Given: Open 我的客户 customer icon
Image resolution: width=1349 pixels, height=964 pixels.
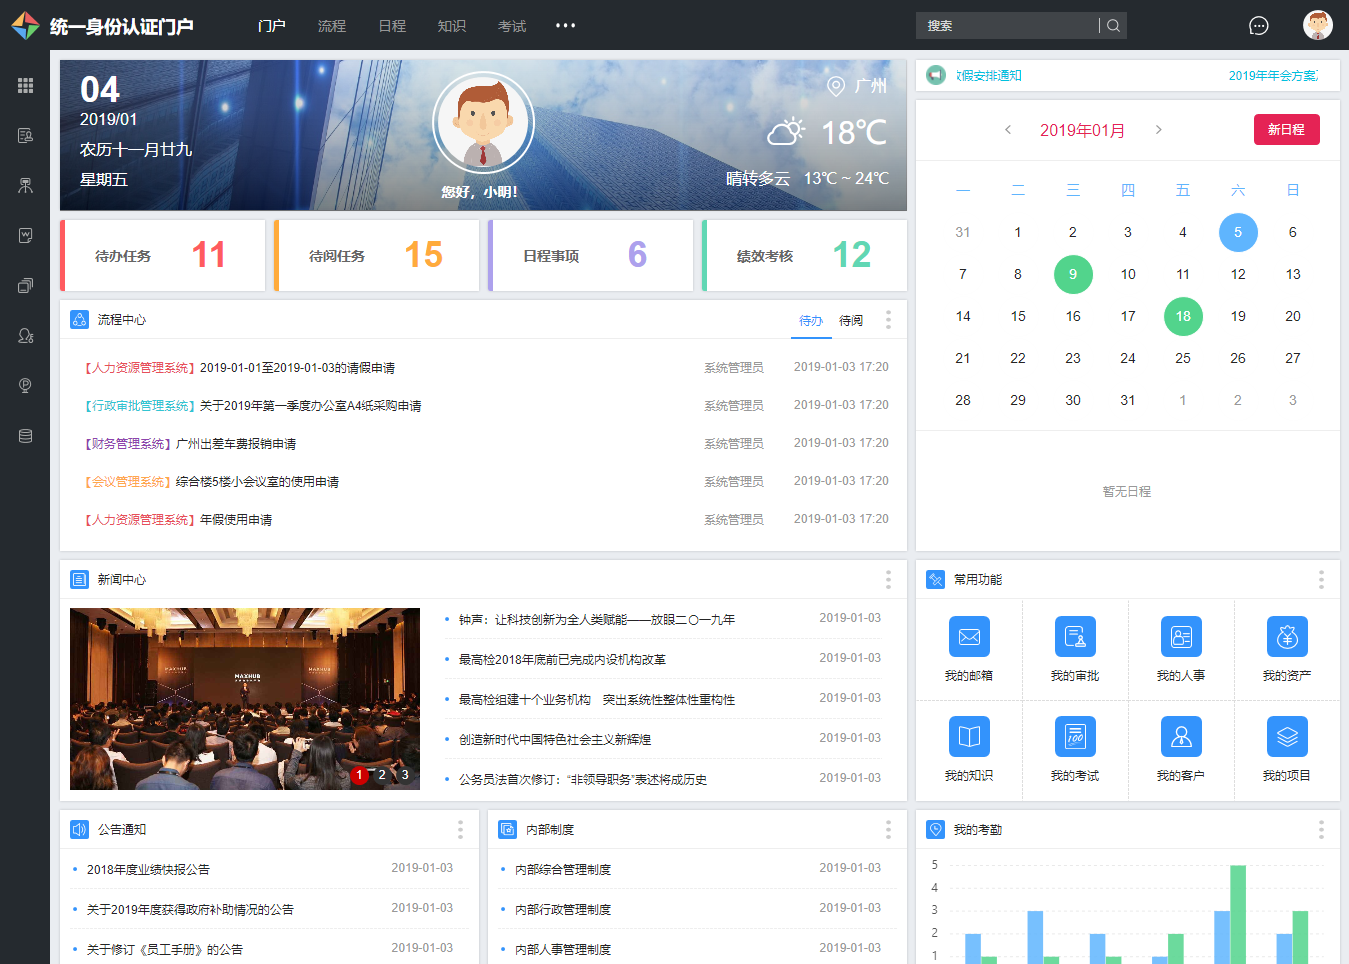Looking at the screenshot, I should click(x=1181, y=737).
